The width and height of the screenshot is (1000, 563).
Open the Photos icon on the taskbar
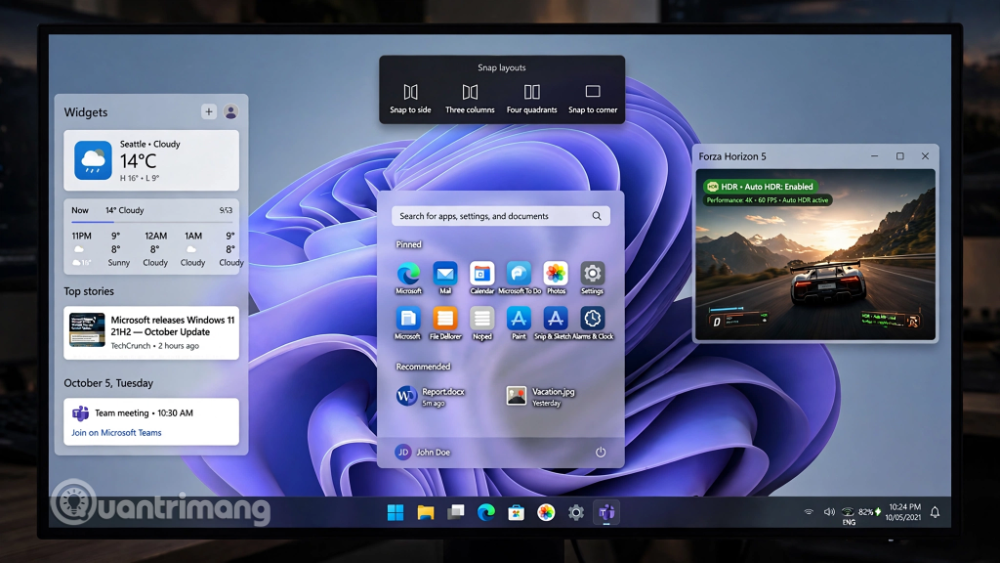tap(546, 512)
